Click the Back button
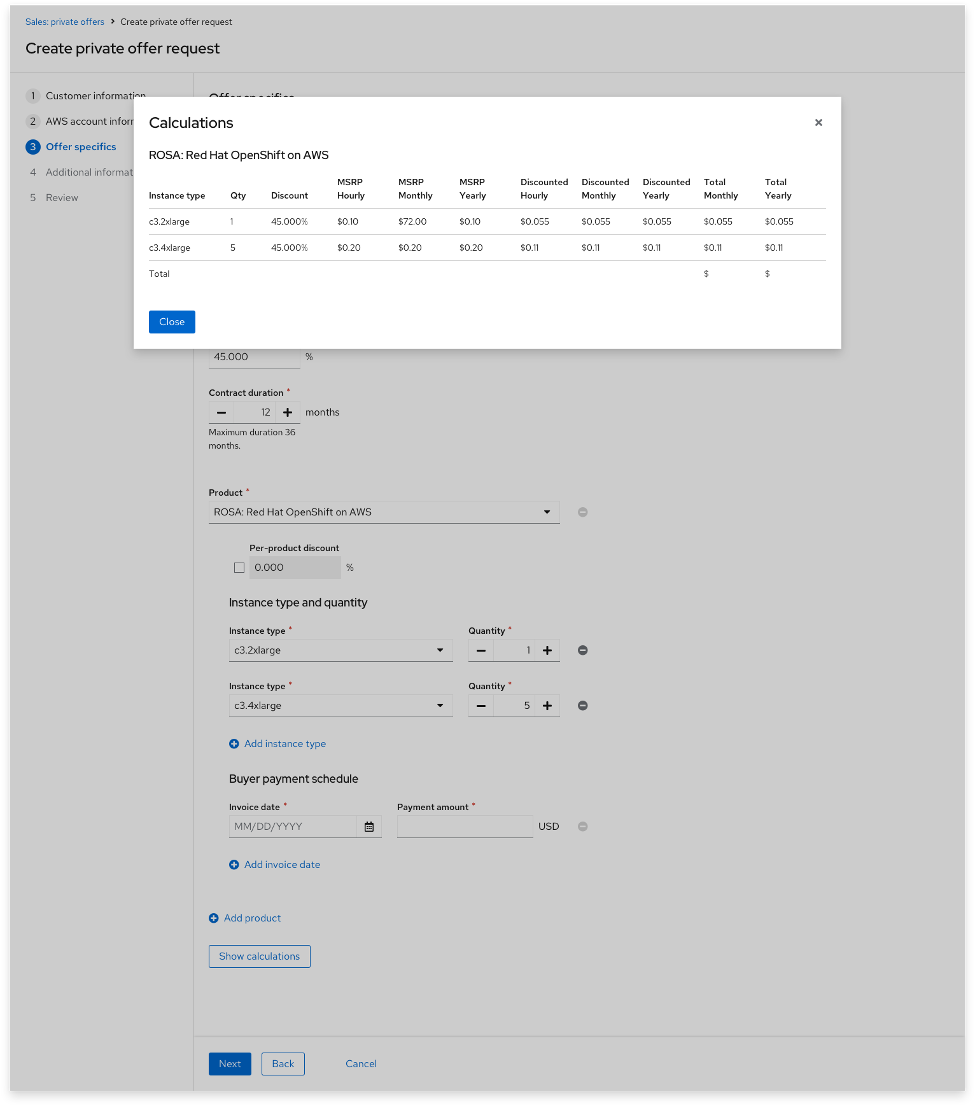The image size is (977, 1106). click(283, 1064)
